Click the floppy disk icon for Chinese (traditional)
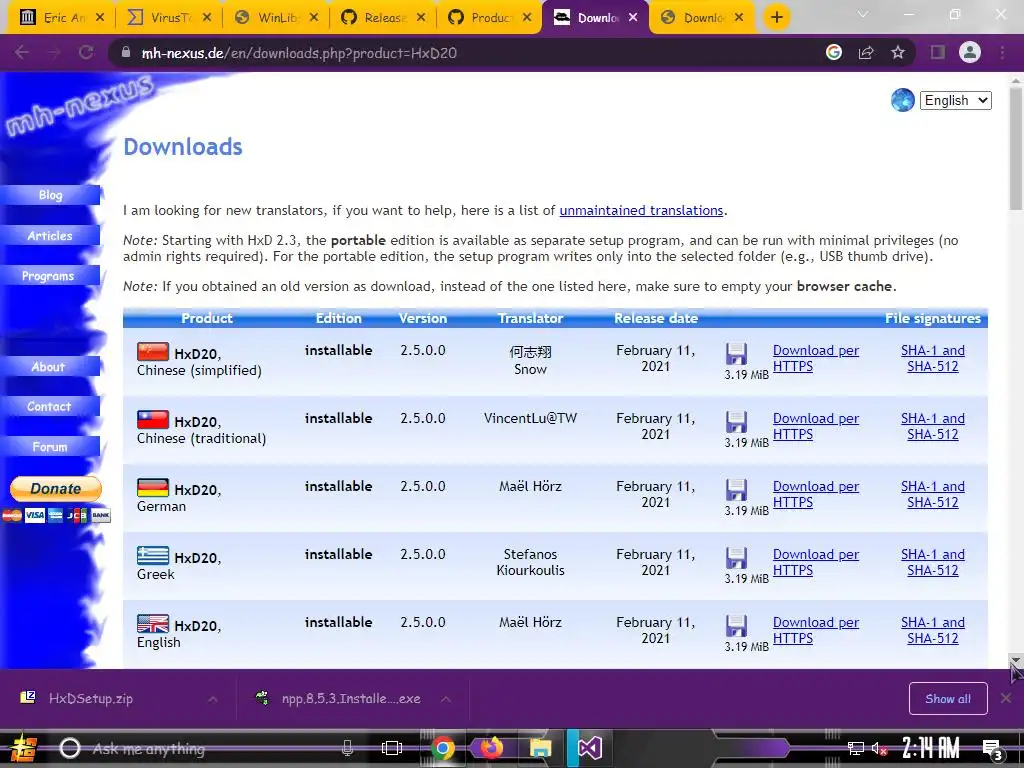This screenshot has height=768, width=1024. coord(736,422)
